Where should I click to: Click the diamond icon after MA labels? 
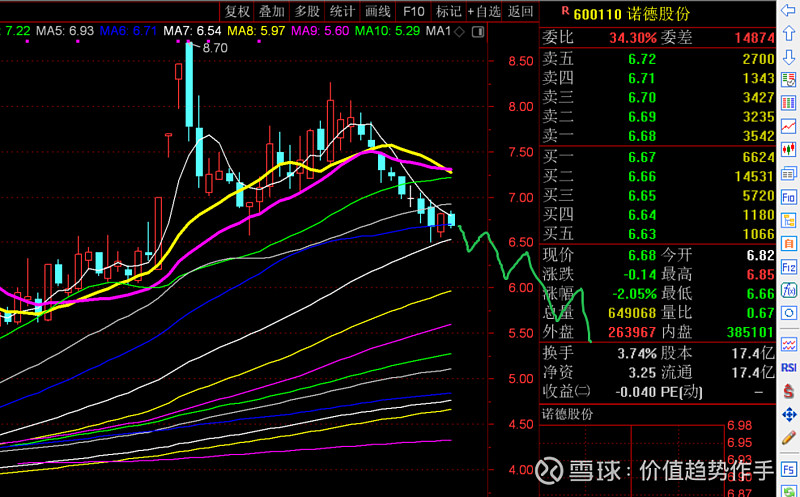coord(459,32)
